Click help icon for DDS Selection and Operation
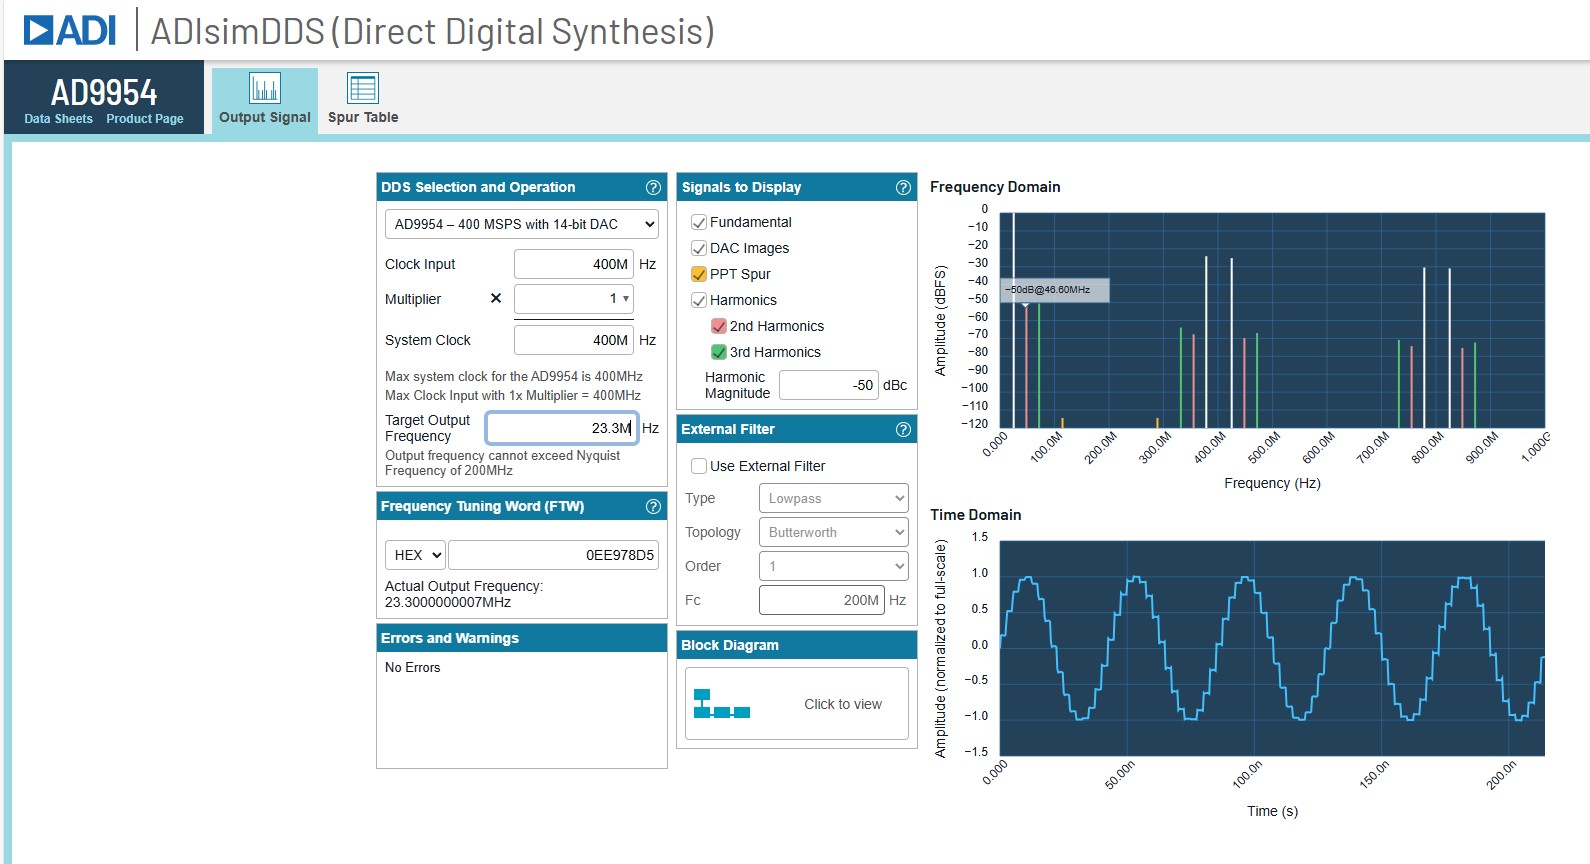 [x=653, y=187]
